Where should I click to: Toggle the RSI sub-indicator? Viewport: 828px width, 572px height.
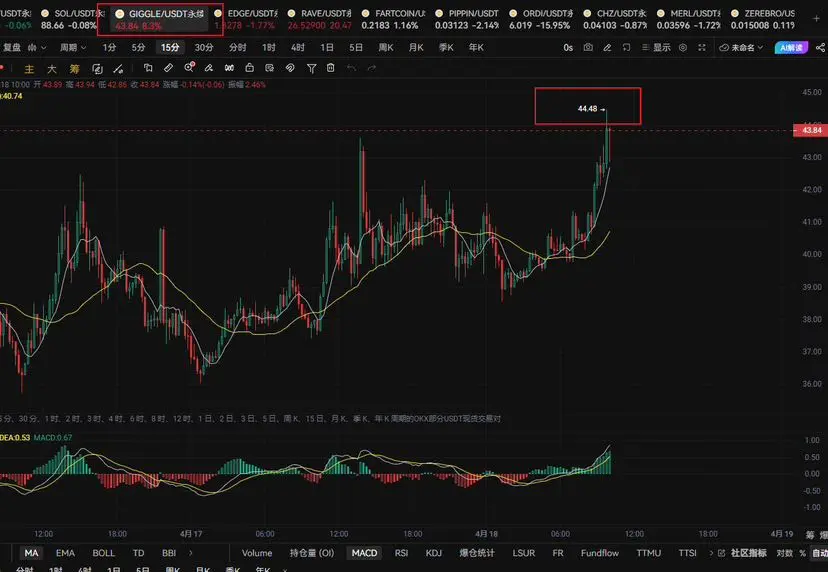(x=401, y=553)
